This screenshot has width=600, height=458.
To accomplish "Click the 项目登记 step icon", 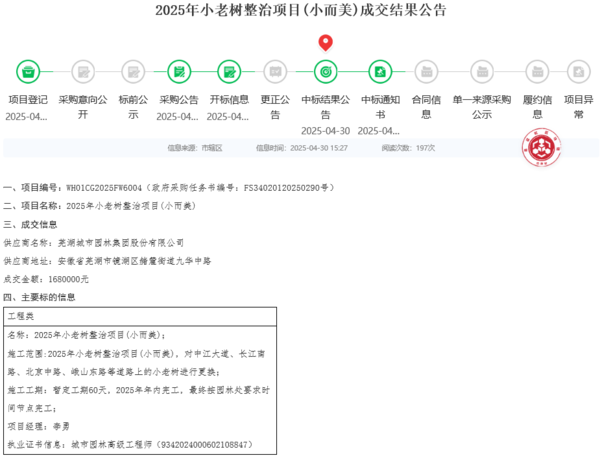I will (28, 72).
